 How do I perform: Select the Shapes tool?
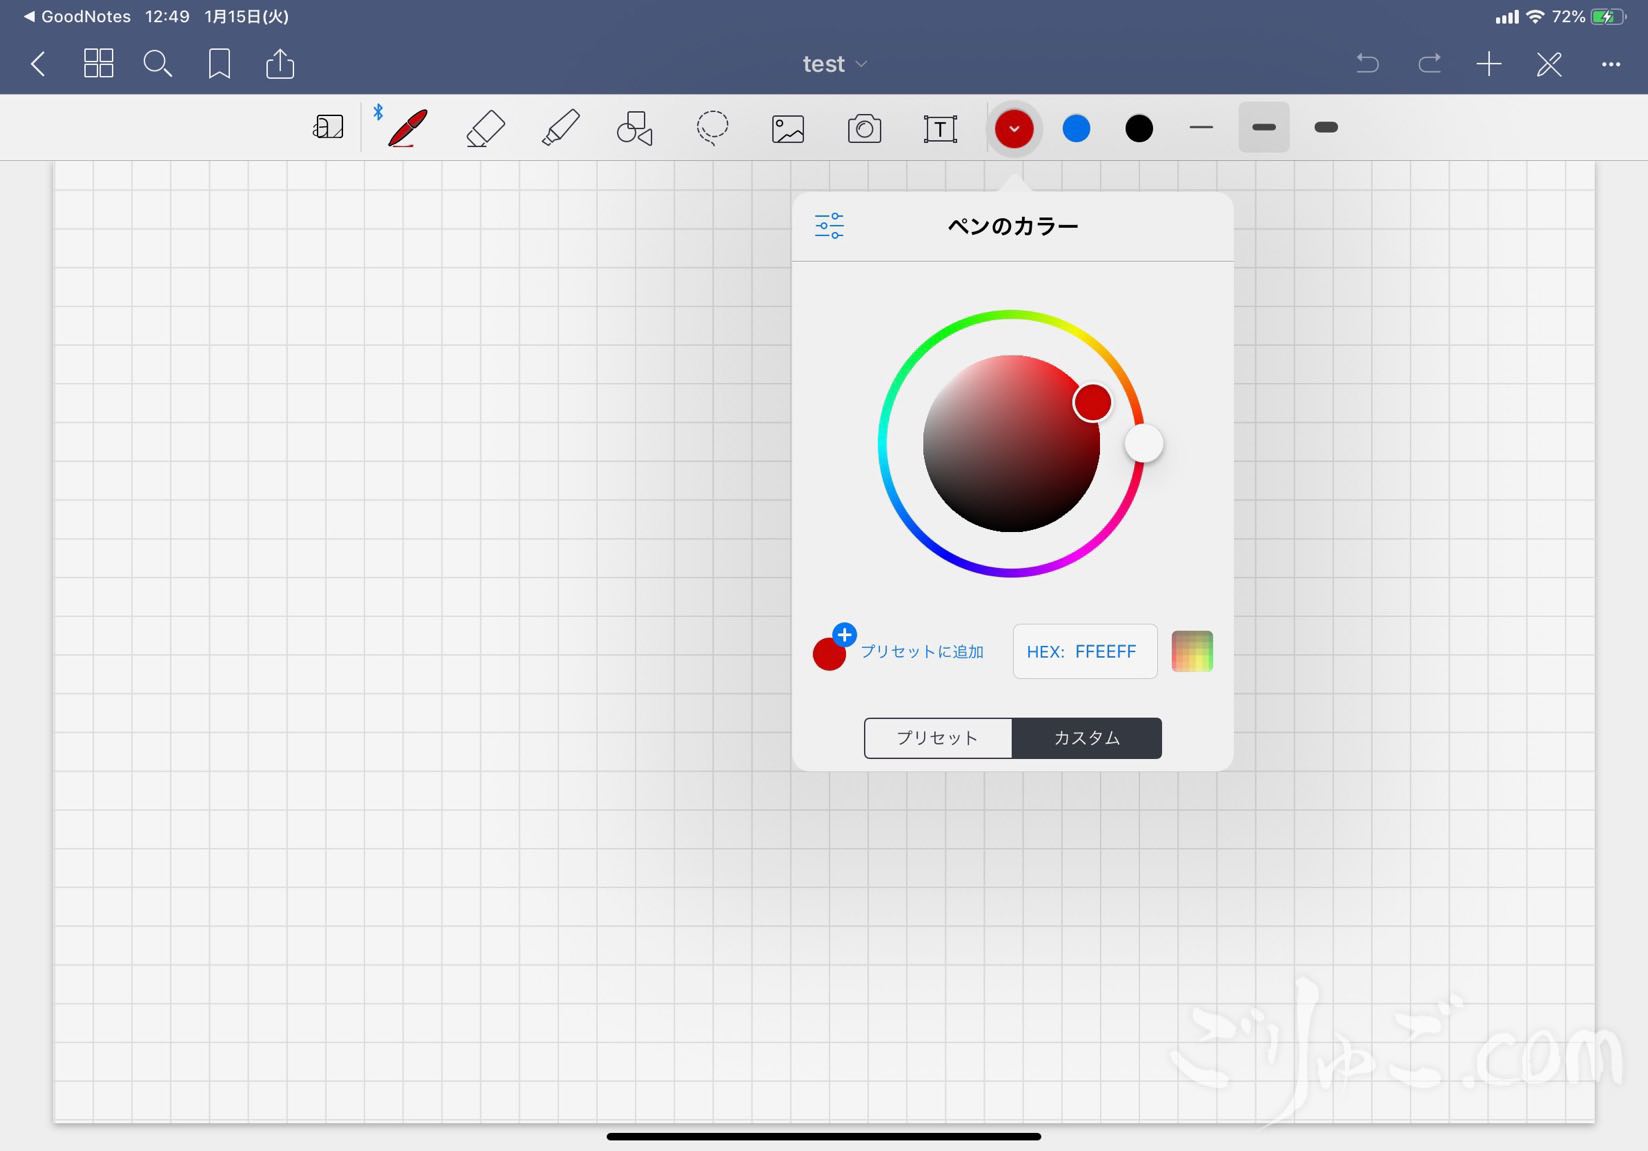tap(635, 129)
